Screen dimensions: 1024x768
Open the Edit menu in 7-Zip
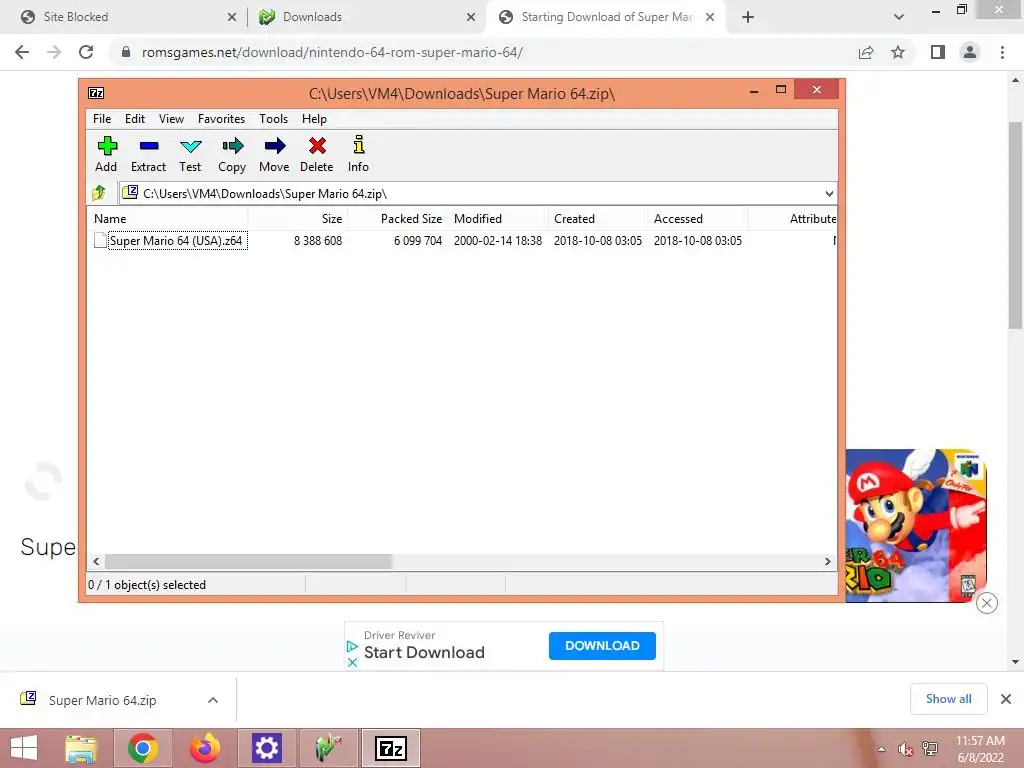(x=135, y=119)
